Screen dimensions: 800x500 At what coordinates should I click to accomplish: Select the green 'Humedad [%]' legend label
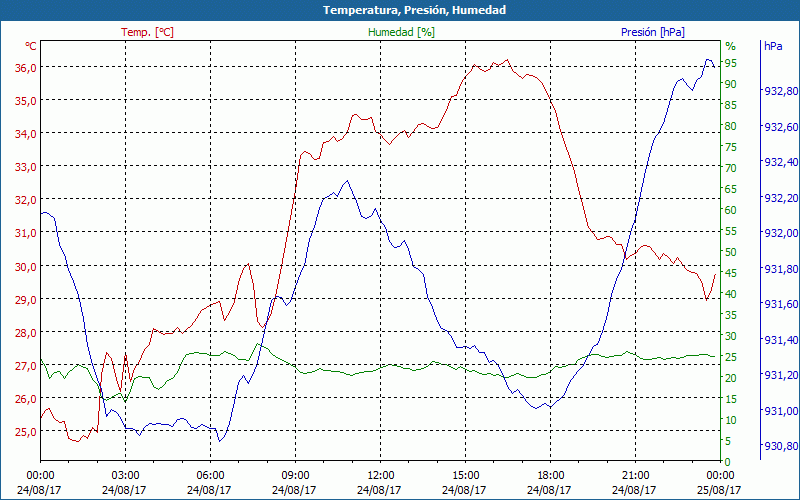[401, 32]
